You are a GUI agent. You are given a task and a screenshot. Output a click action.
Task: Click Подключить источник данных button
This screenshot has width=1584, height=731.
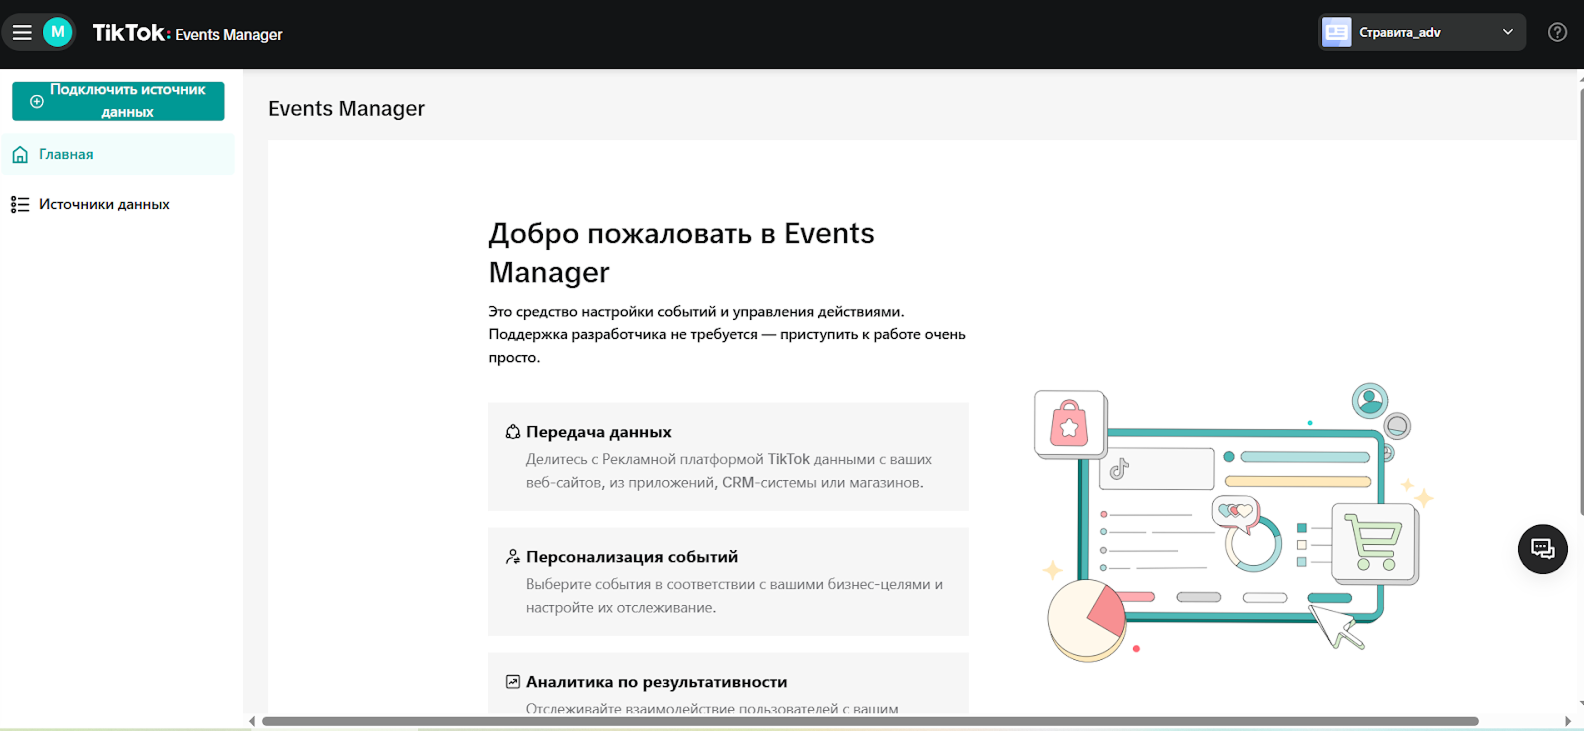[x=118, y=101]
